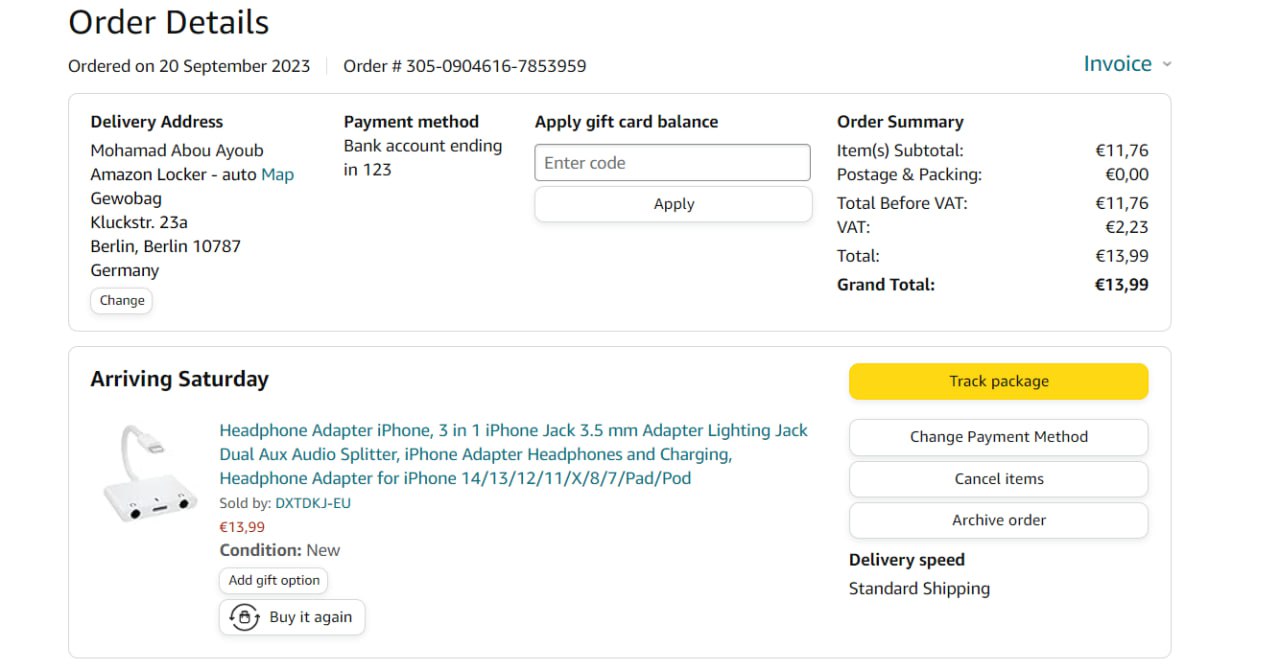Click the Arriving Saturday heading
Image resolution: width=1280 pixels, height=670 pixels.
point(179,379)
